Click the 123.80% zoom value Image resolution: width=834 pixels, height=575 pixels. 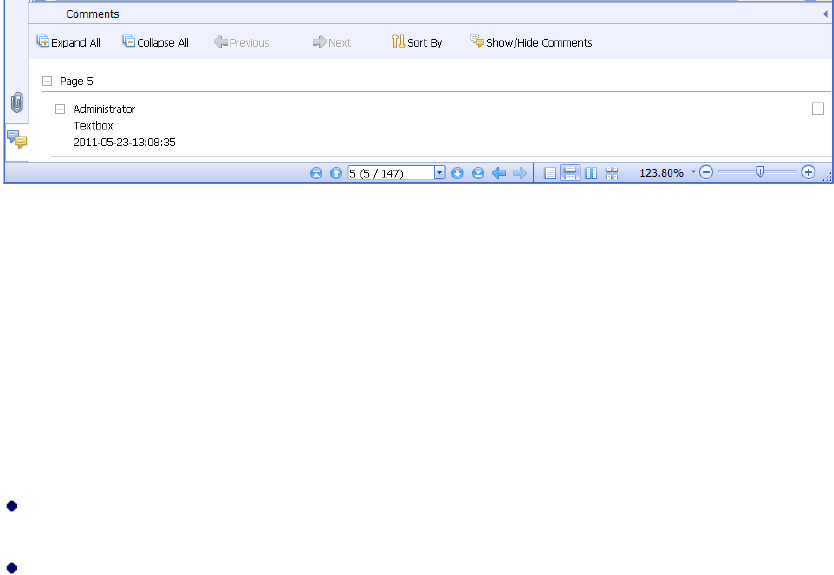pyautogui.click(x=661, y=173)
